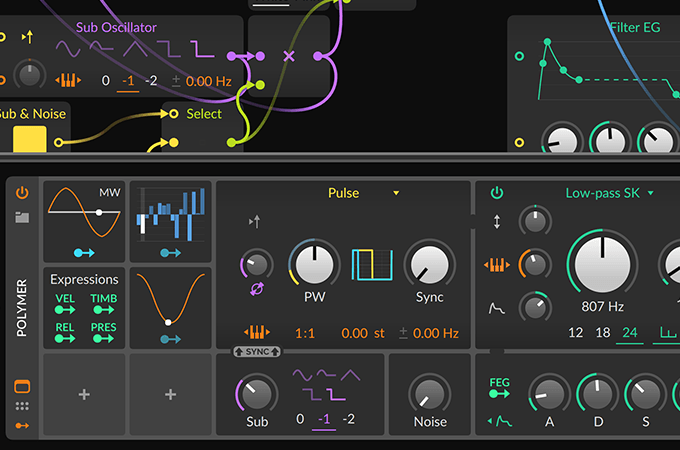Viewport: 680px width, 450px height.
Task: Click the oscillator retrigger phase icon
Action: point(255,222)
